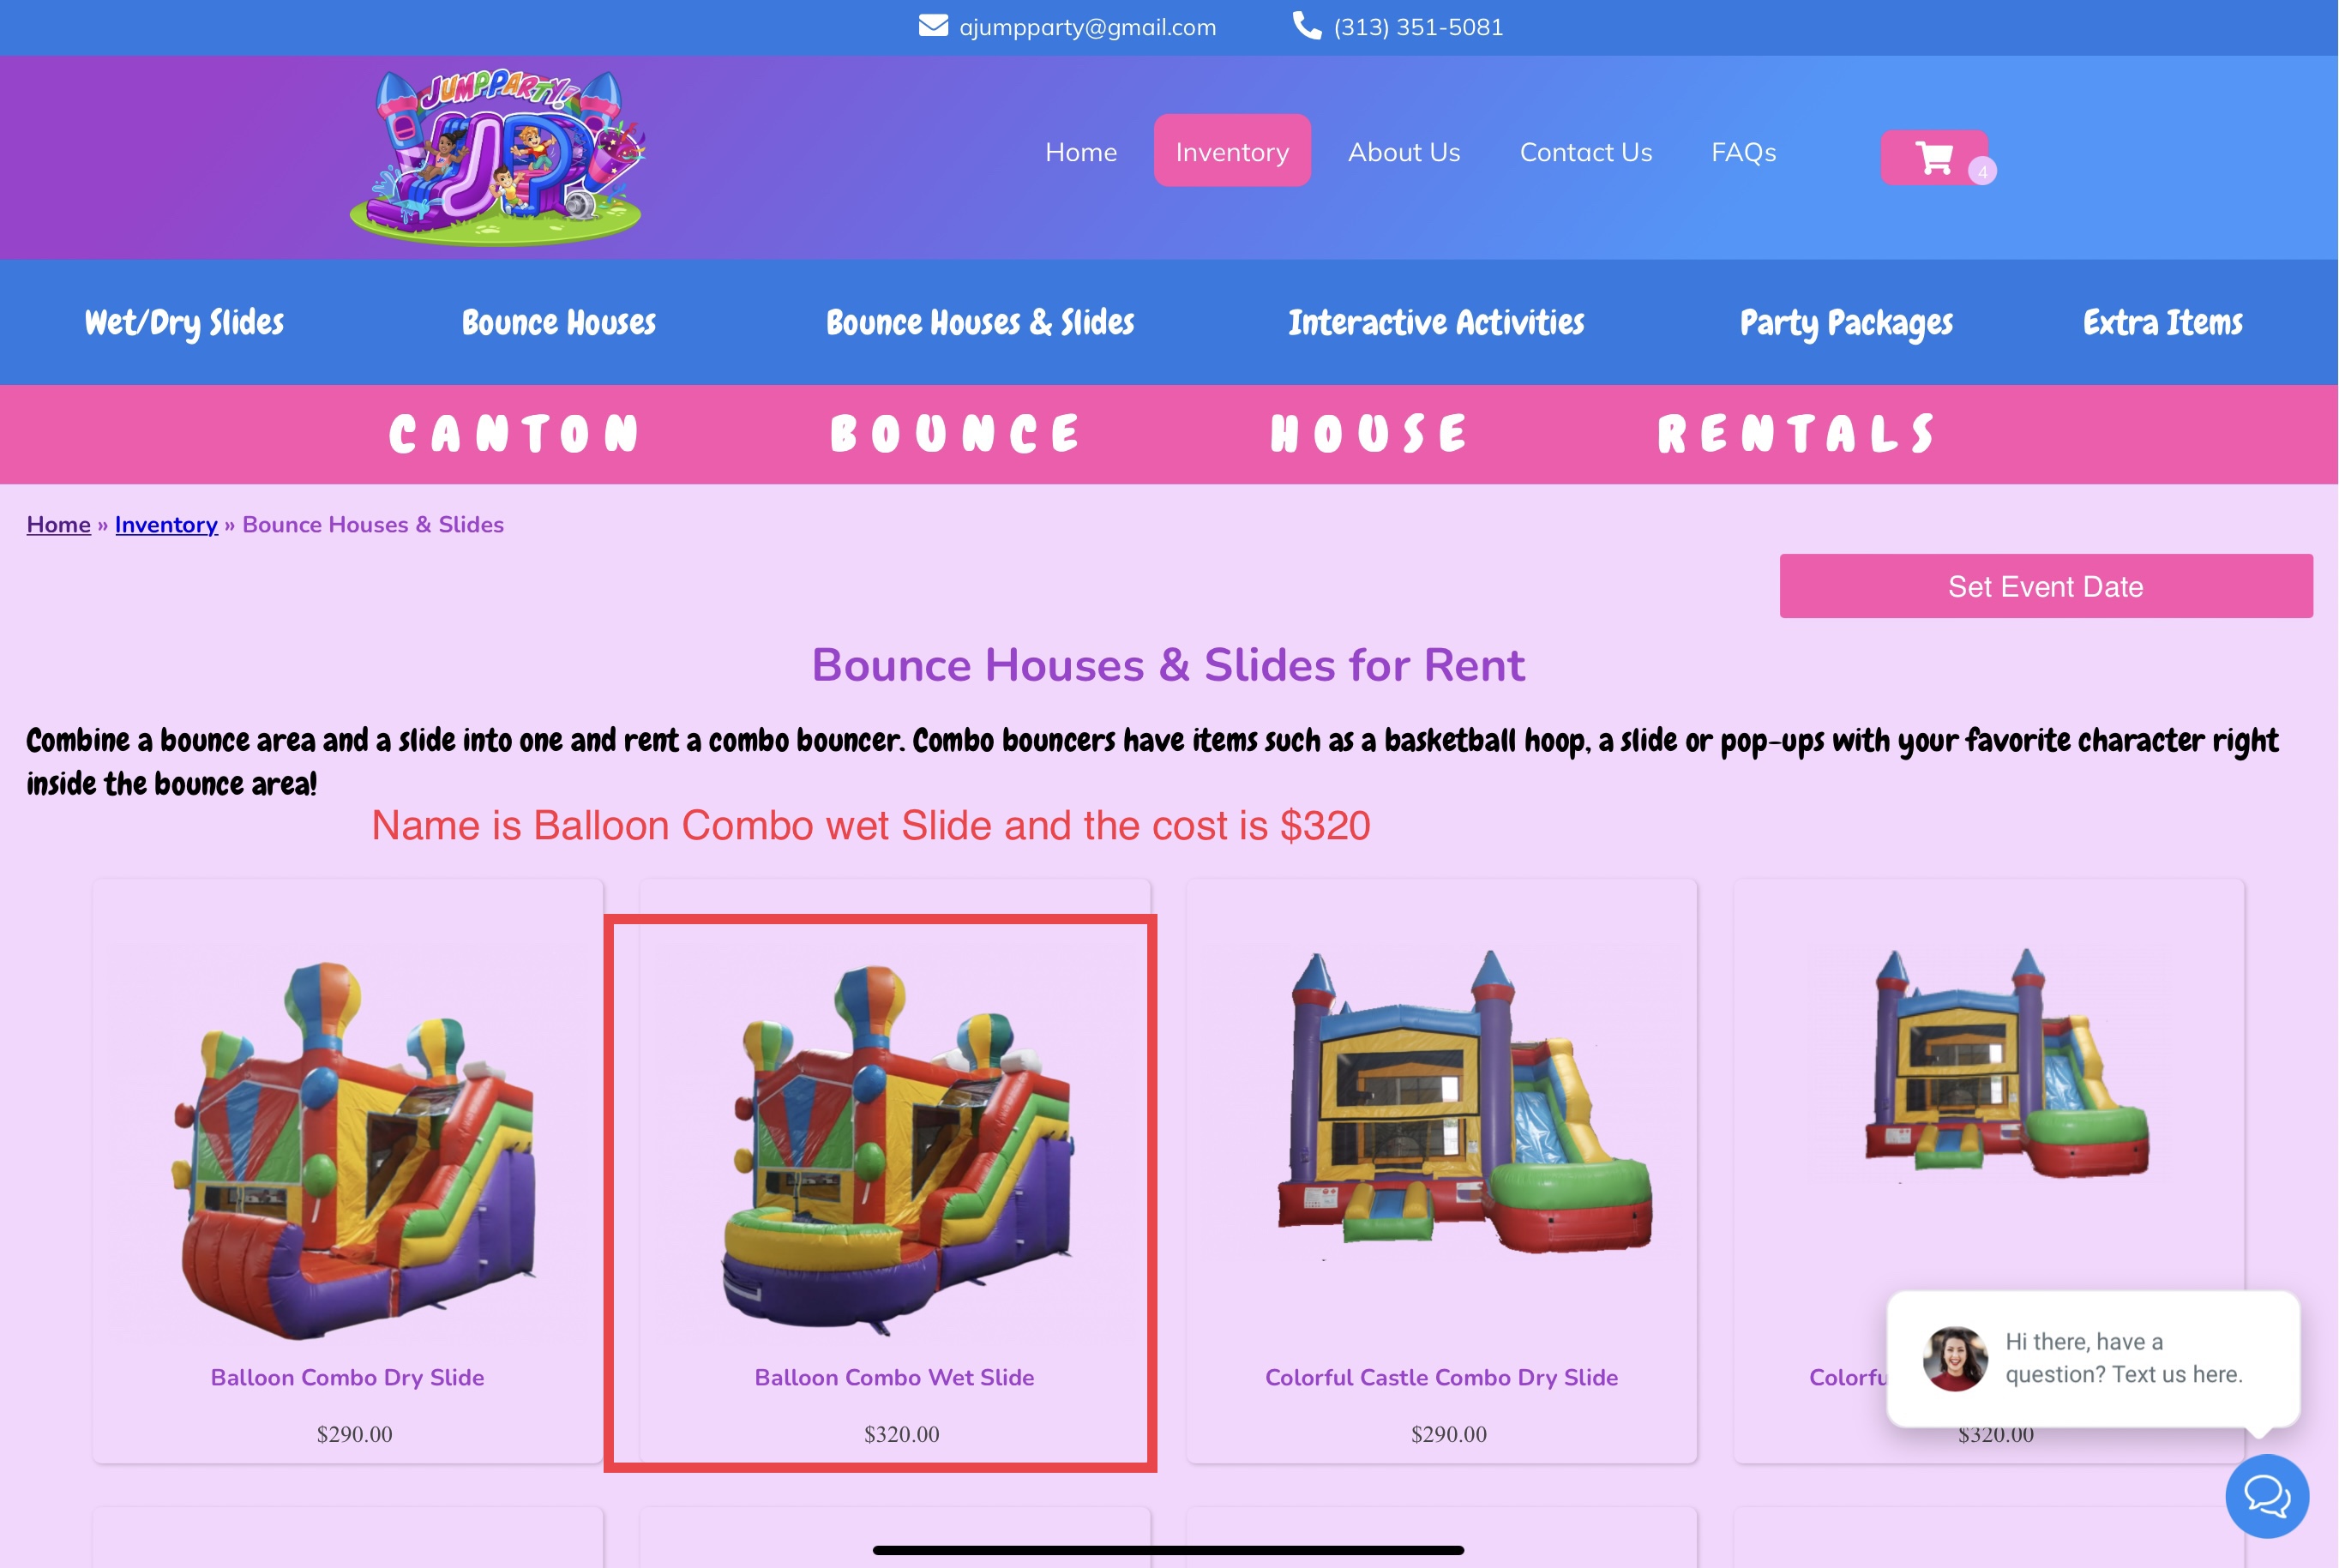Open the blue chat bubble icon

2267,1496
